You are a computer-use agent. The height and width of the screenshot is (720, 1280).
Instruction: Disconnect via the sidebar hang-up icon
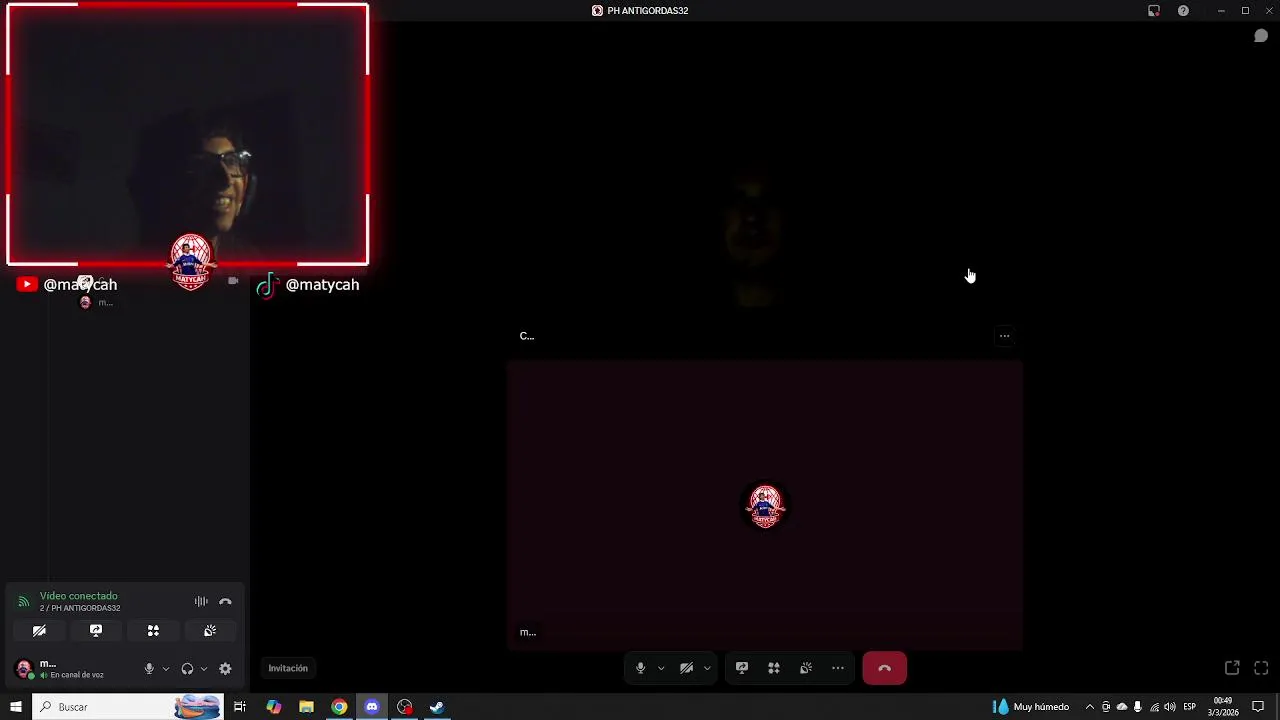pyautogui.click(x=225, y=601)
